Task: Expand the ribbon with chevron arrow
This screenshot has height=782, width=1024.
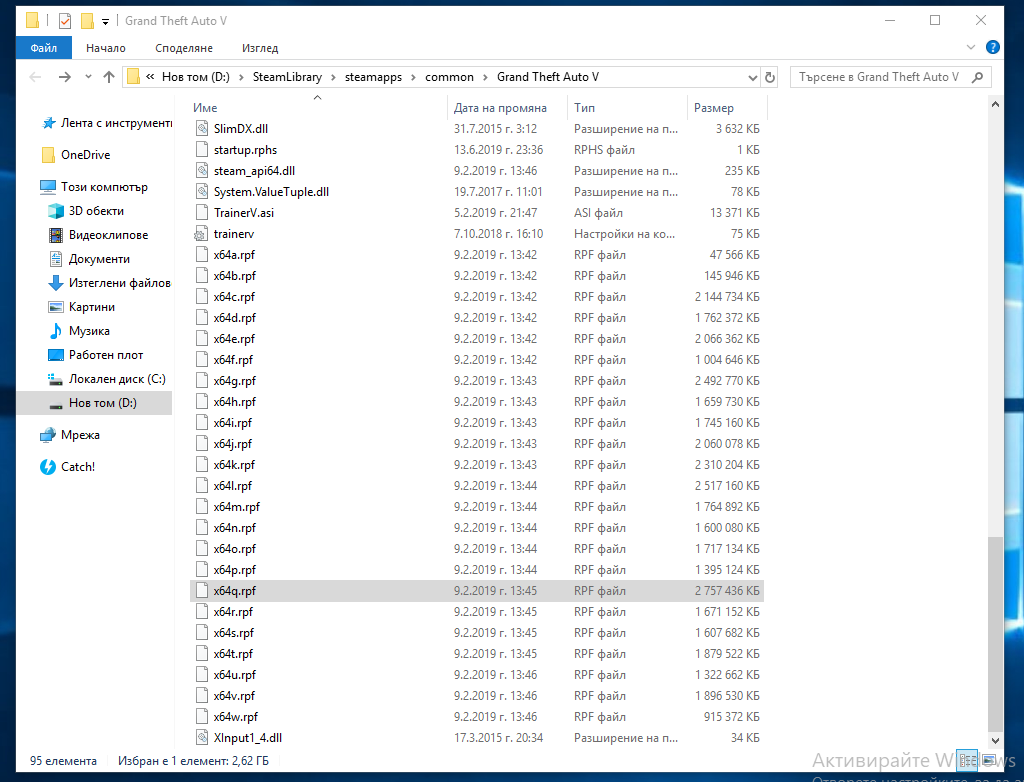Action: [970, 47]
